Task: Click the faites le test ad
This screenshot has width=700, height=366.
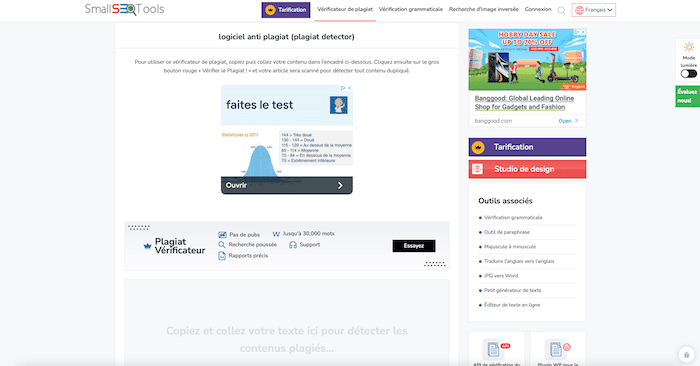Action: [287, 140]
